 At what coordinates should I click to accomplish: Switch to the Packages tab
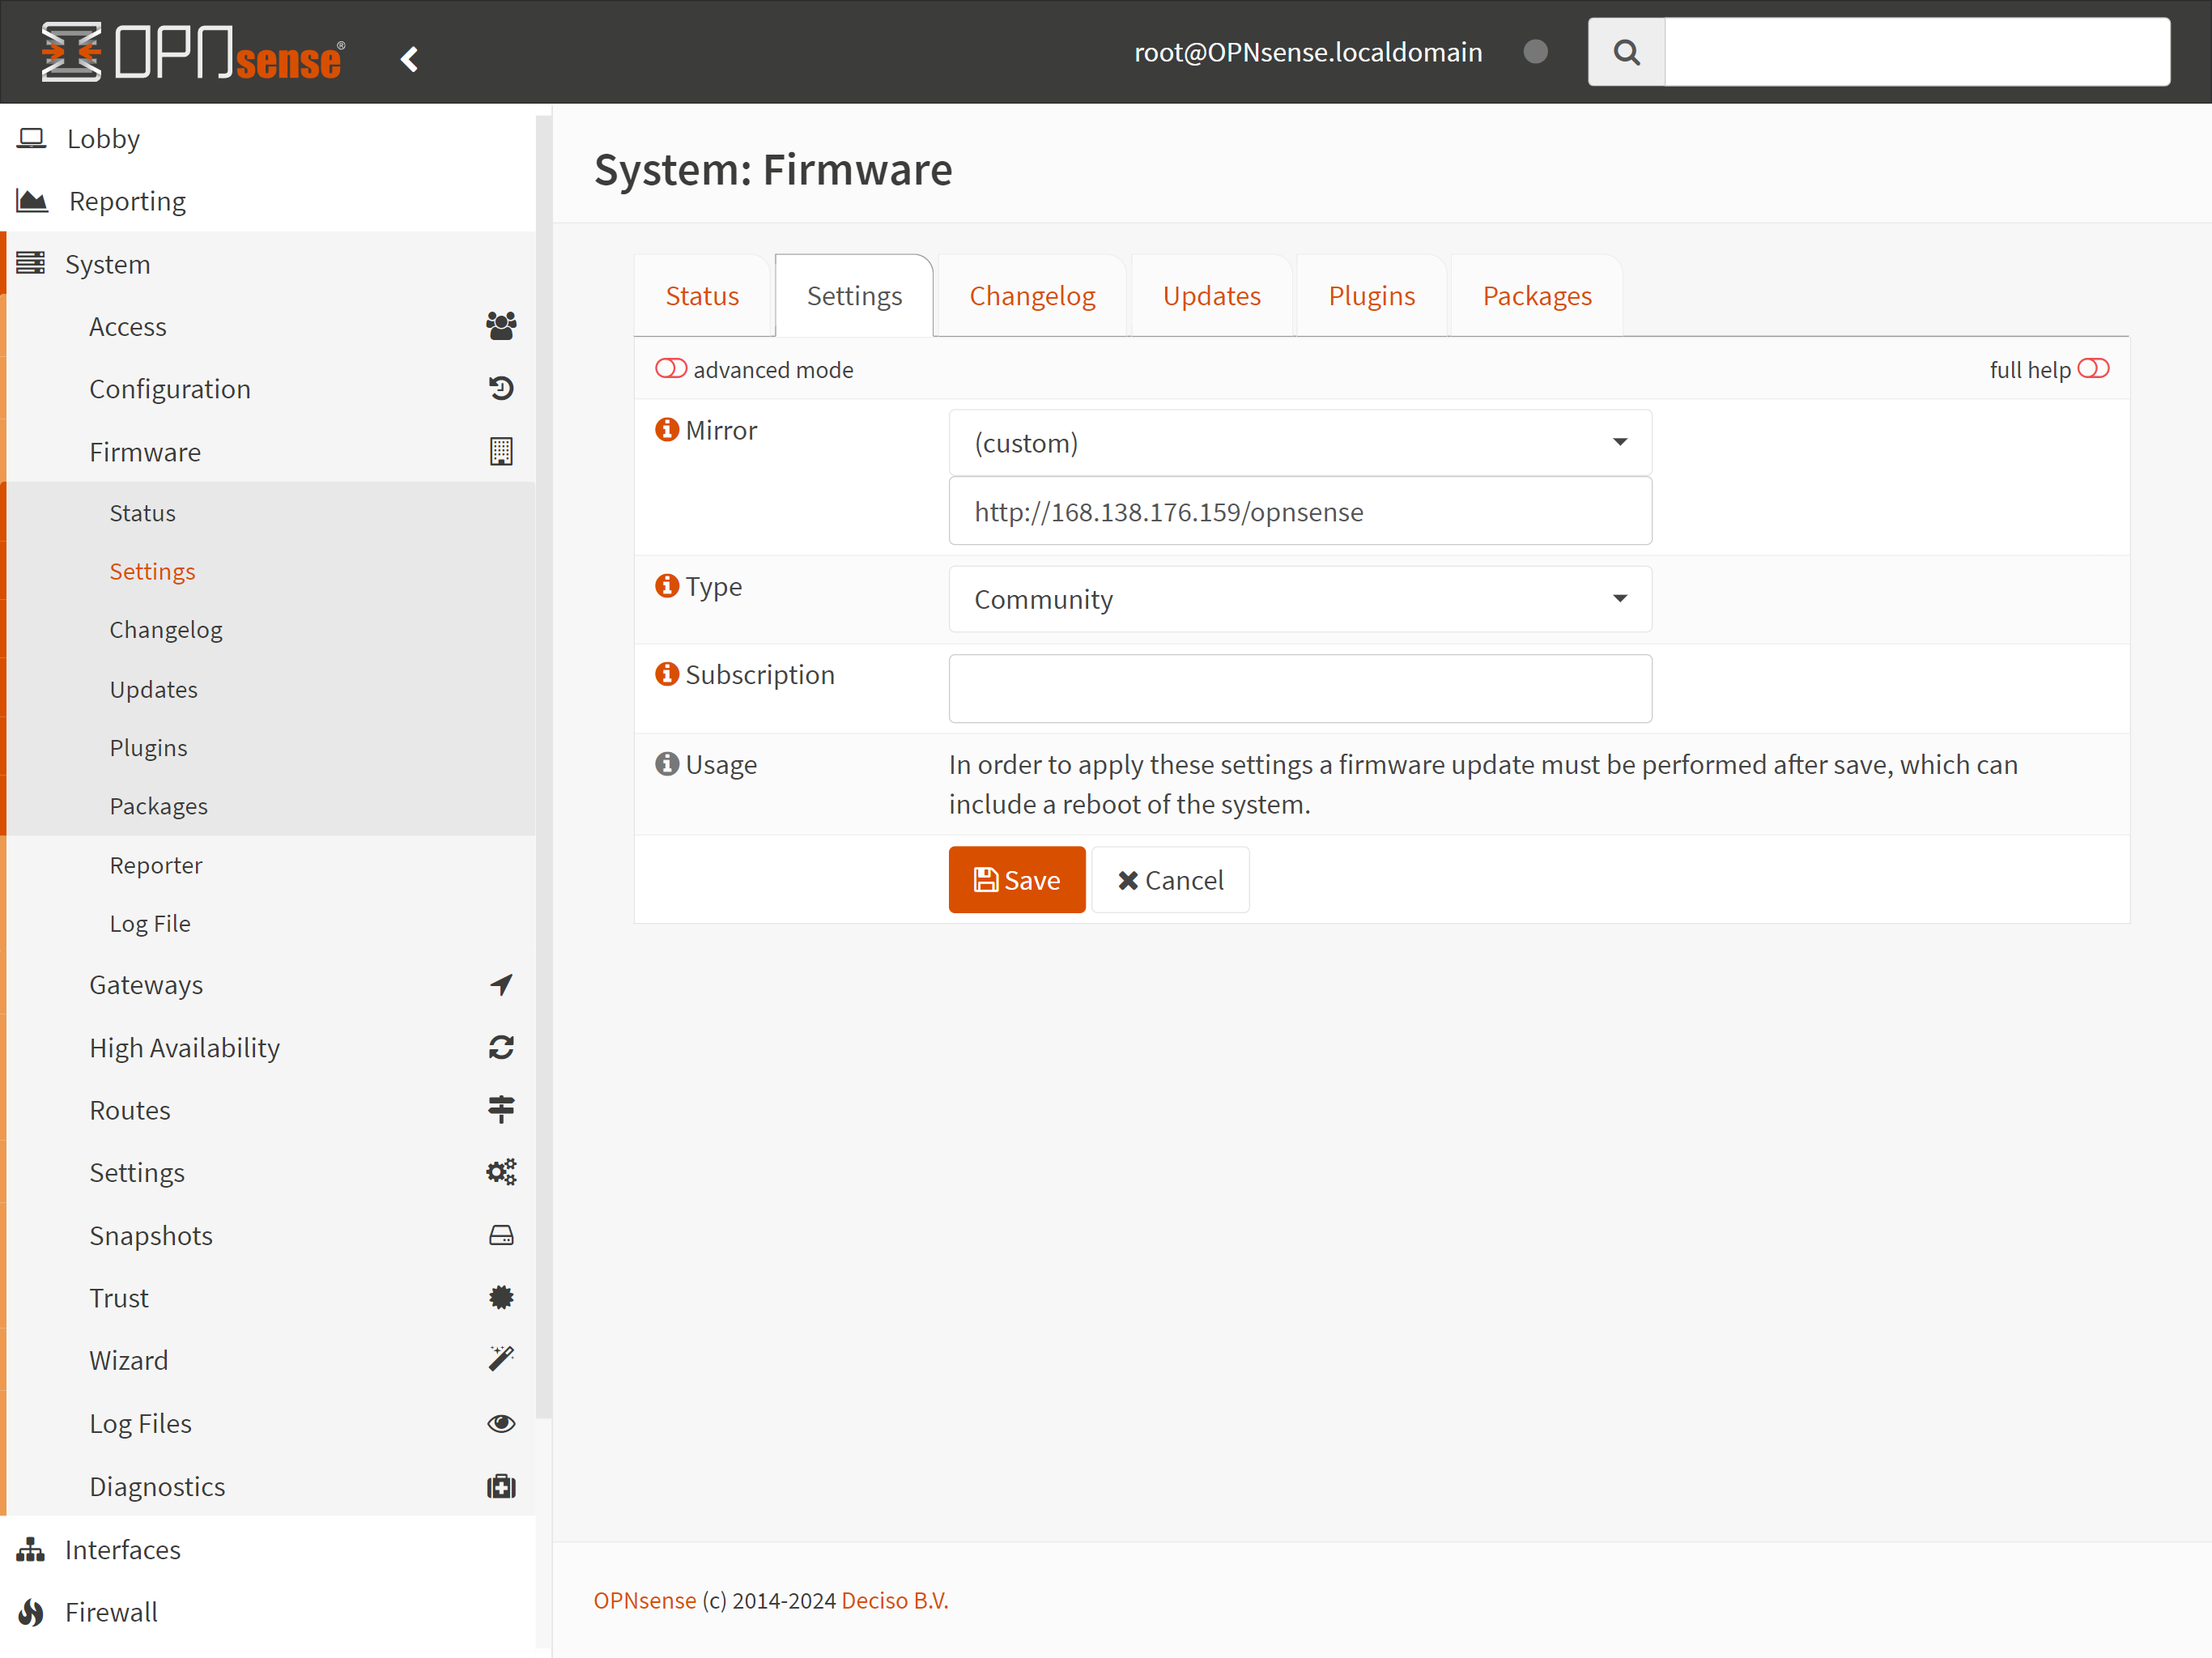pos(1537,296)
